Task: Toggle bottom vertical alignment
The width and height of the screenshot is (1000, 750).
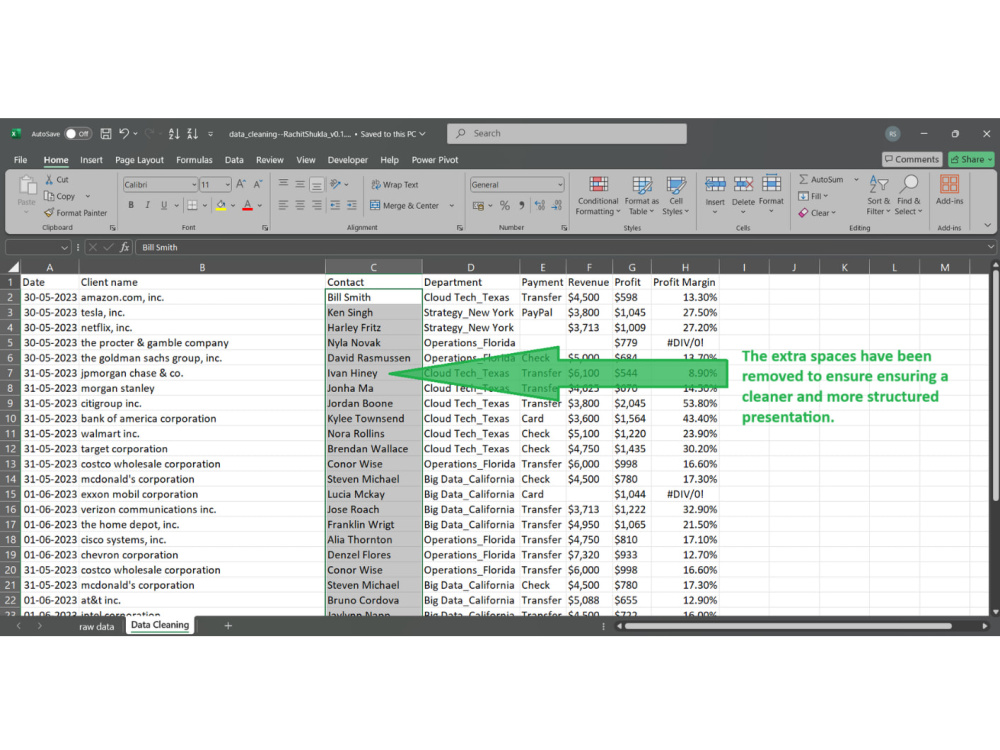Action: point(316,184)
